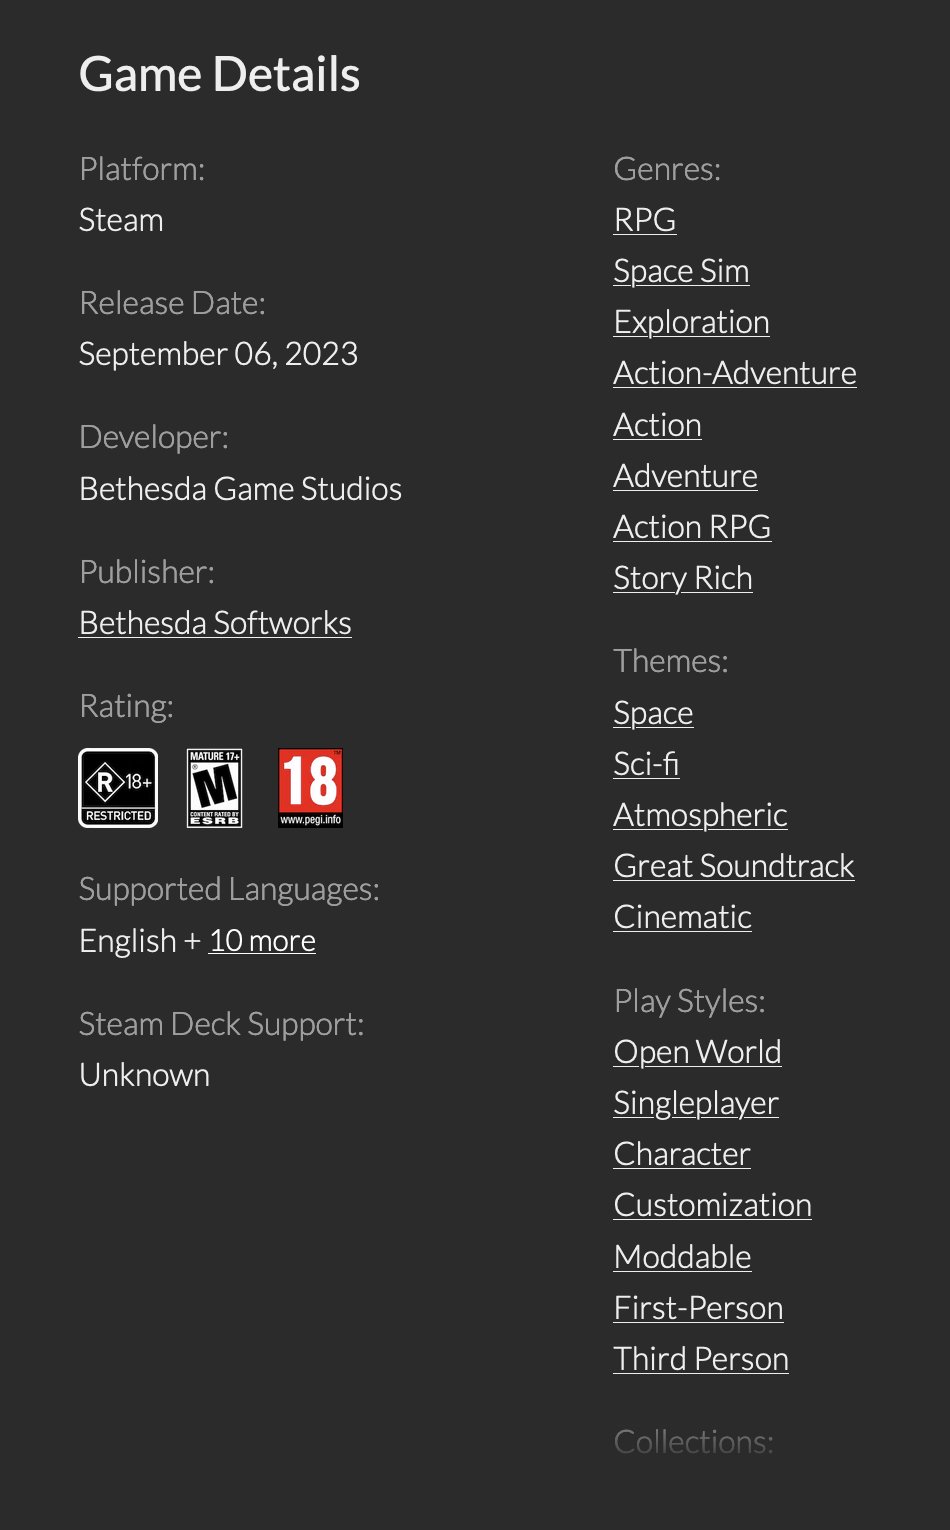The width and height of the screenshot is (950, 1530).
Task: Click the PEGI 18 rating icon
Action: point(310,787)
